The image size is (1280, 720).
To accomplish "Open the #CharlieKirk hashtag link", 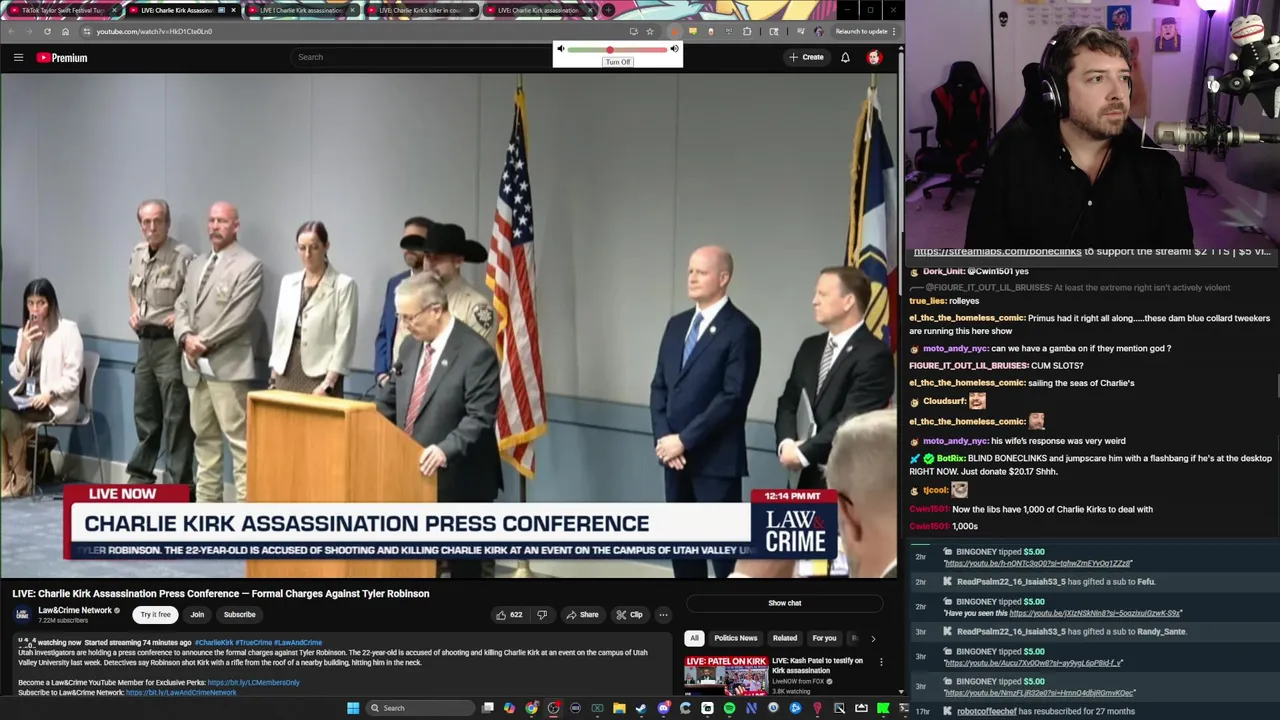I will coord(214,642).
